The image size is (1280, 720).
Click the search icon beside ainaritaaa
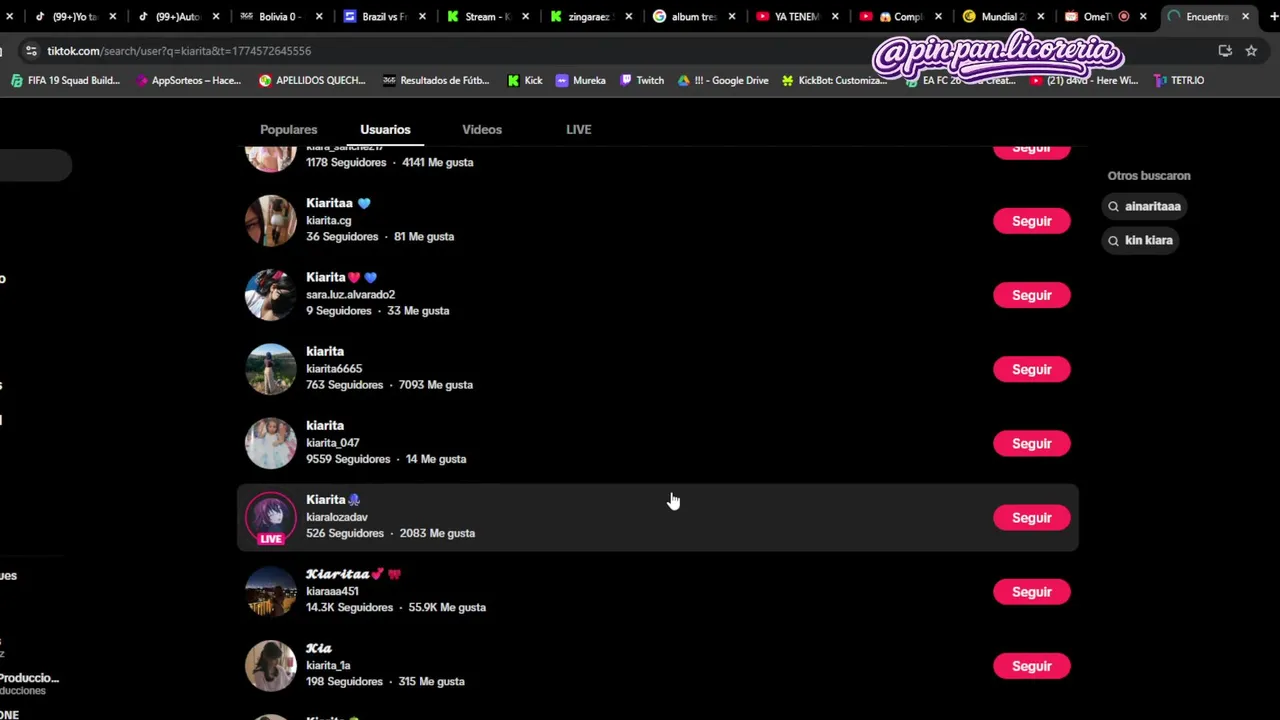point(1113,206)
